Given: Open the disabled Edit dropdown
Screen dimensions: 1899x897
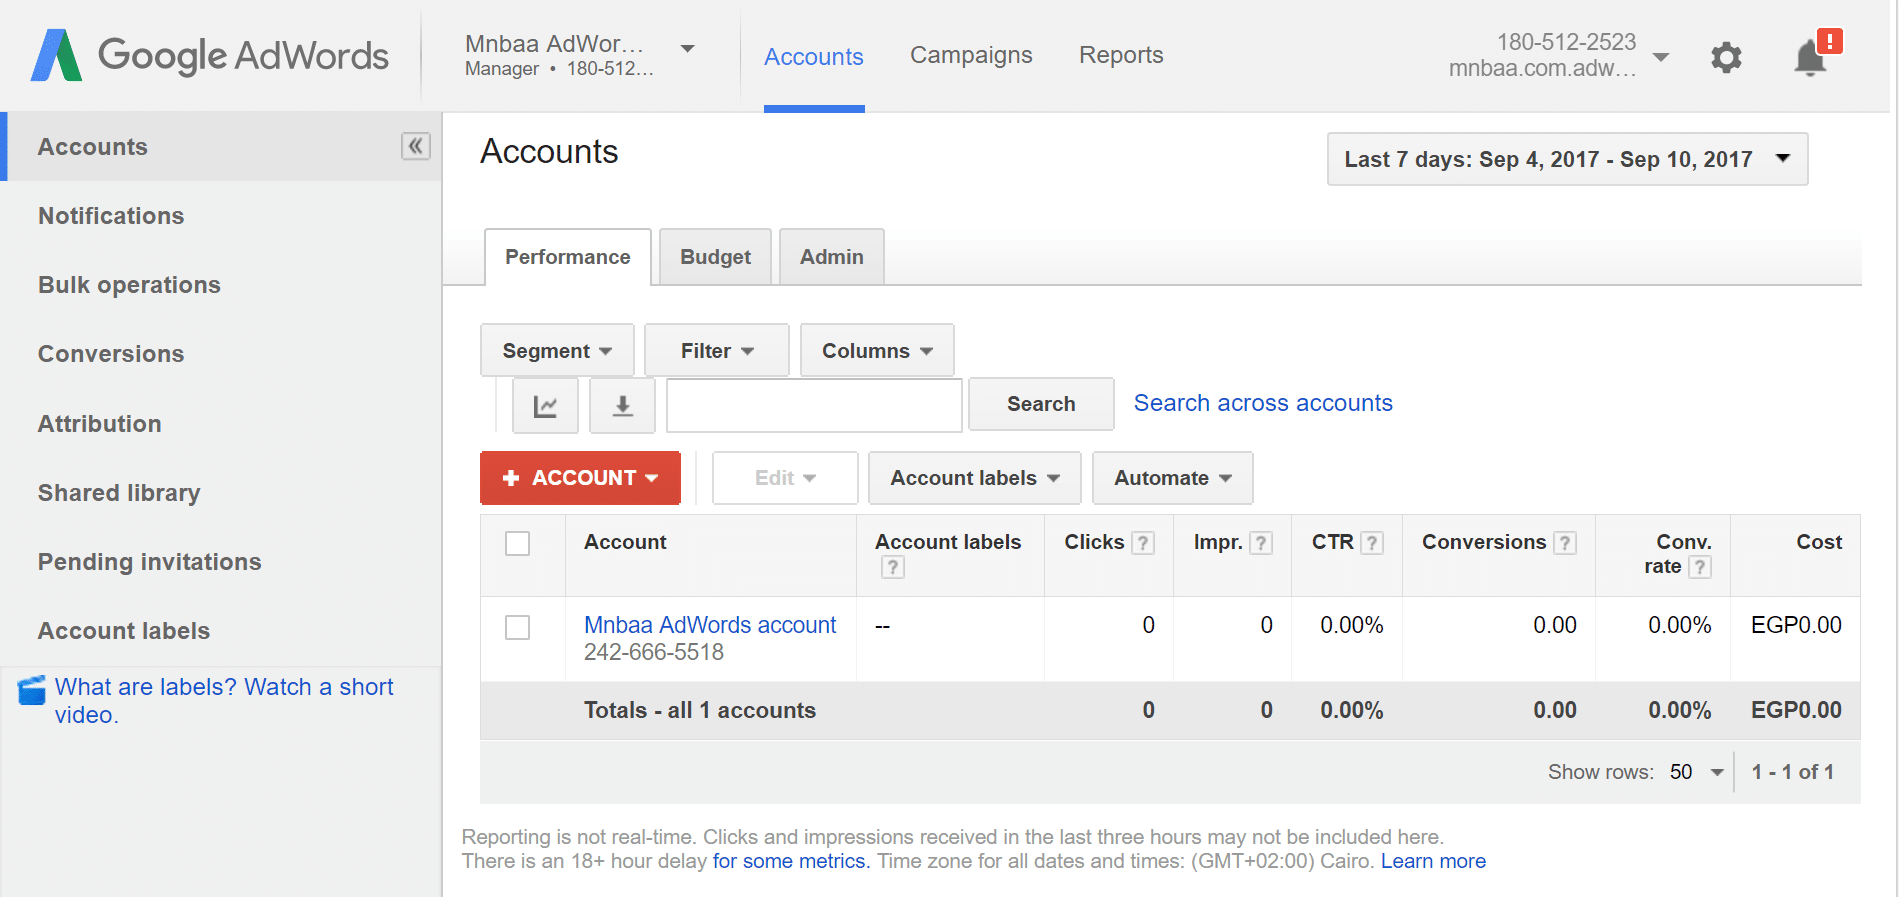Looking at the screenshot, I should point(785,478).
